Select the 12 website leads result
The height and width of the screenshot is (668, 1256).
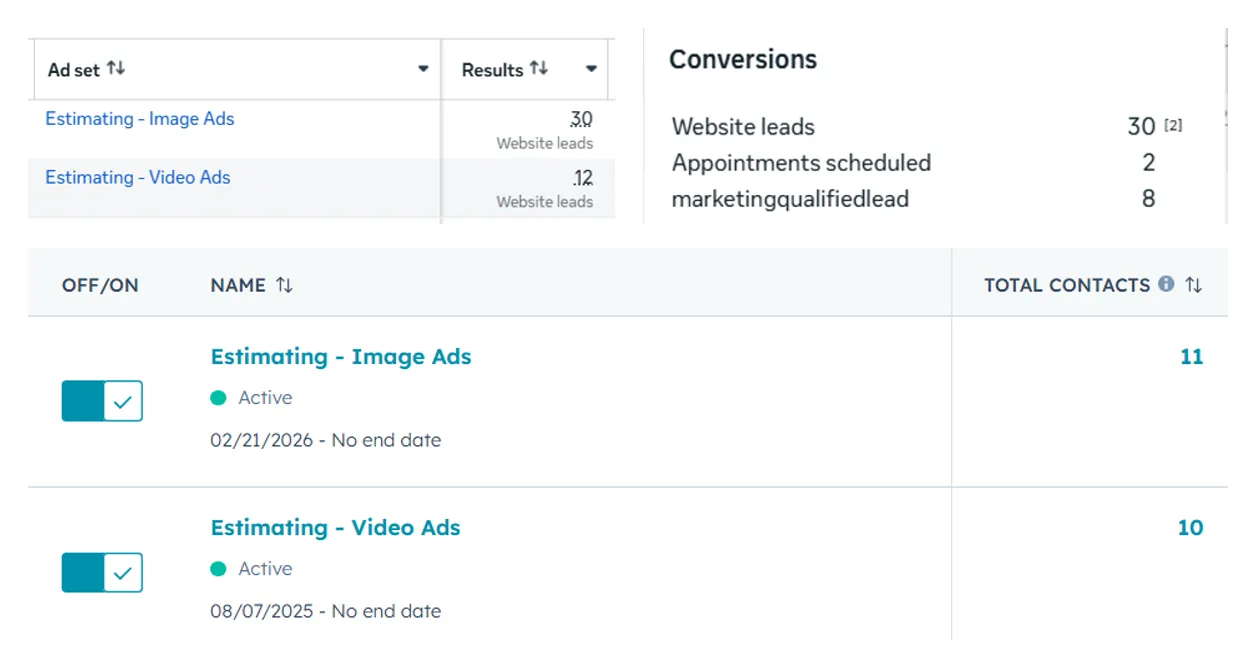tap(583, 178)
